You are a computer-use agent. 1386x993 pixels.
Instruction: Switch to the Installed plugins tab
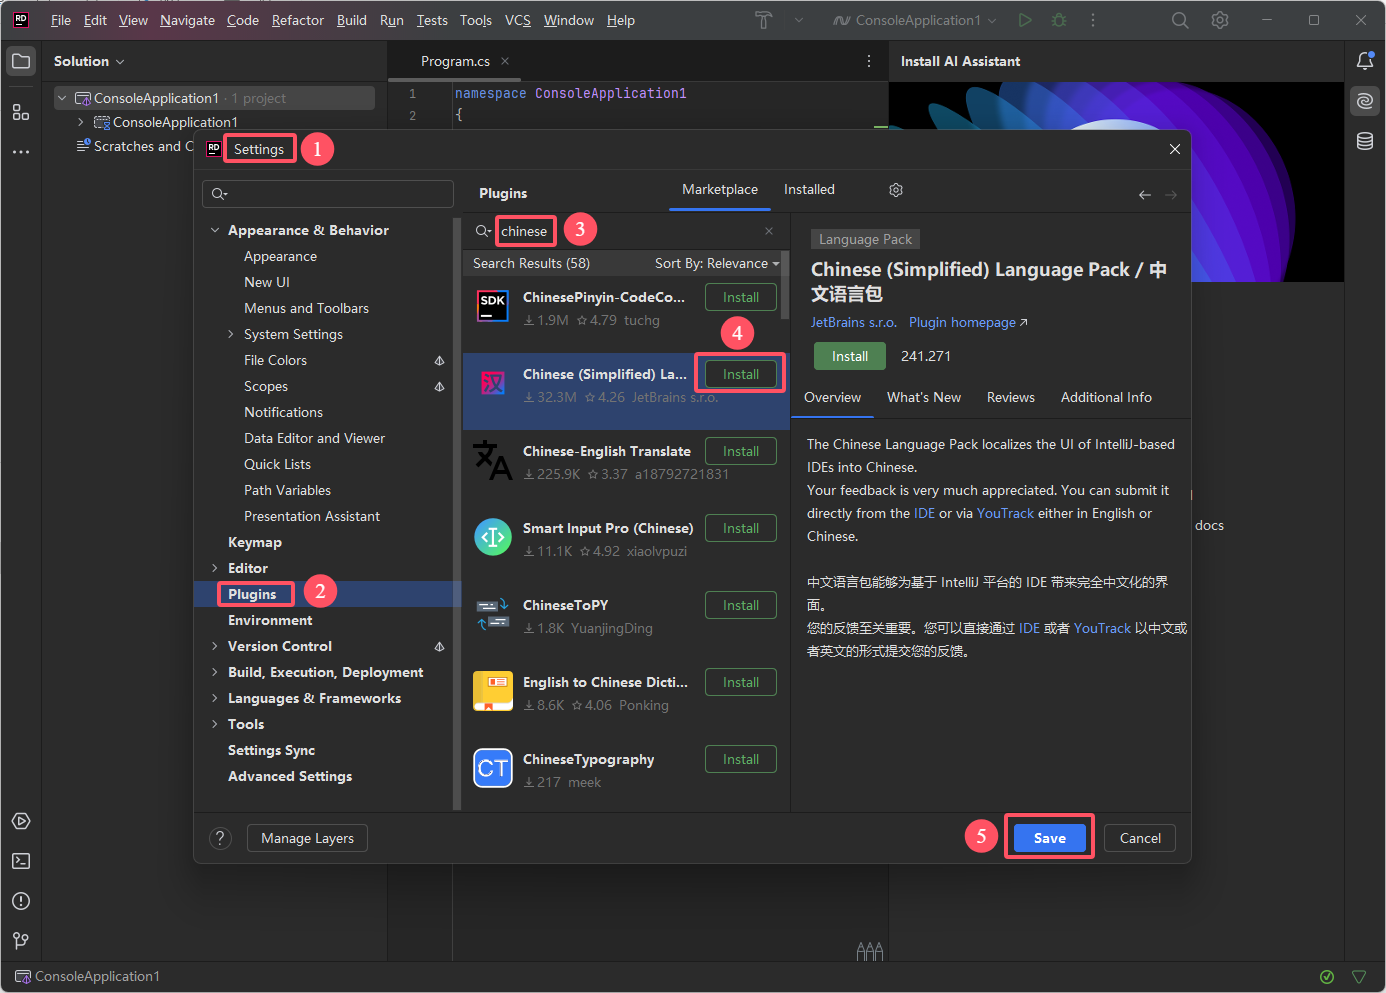click(x=809, y=190)
